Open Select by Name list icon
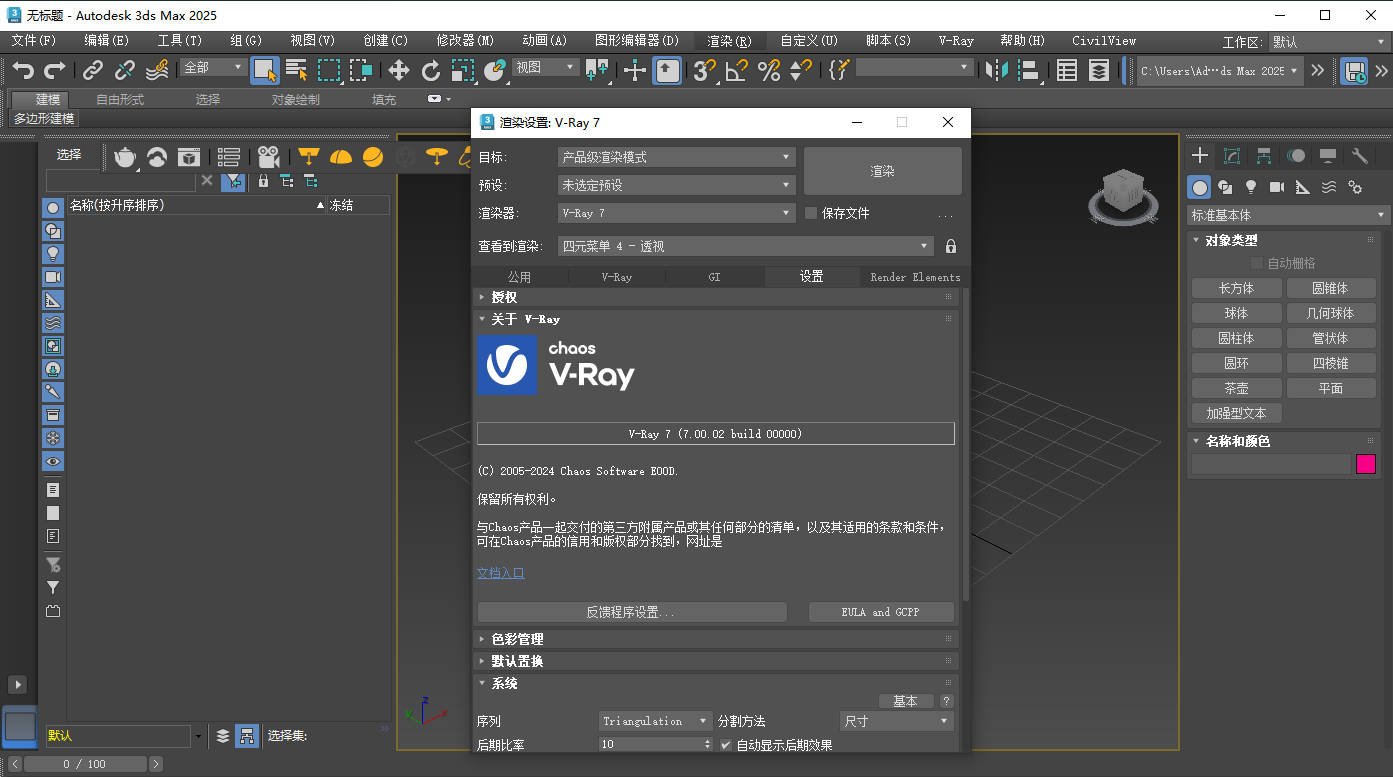This screenshot has height=777, width=1393. (x=296, y=70)
